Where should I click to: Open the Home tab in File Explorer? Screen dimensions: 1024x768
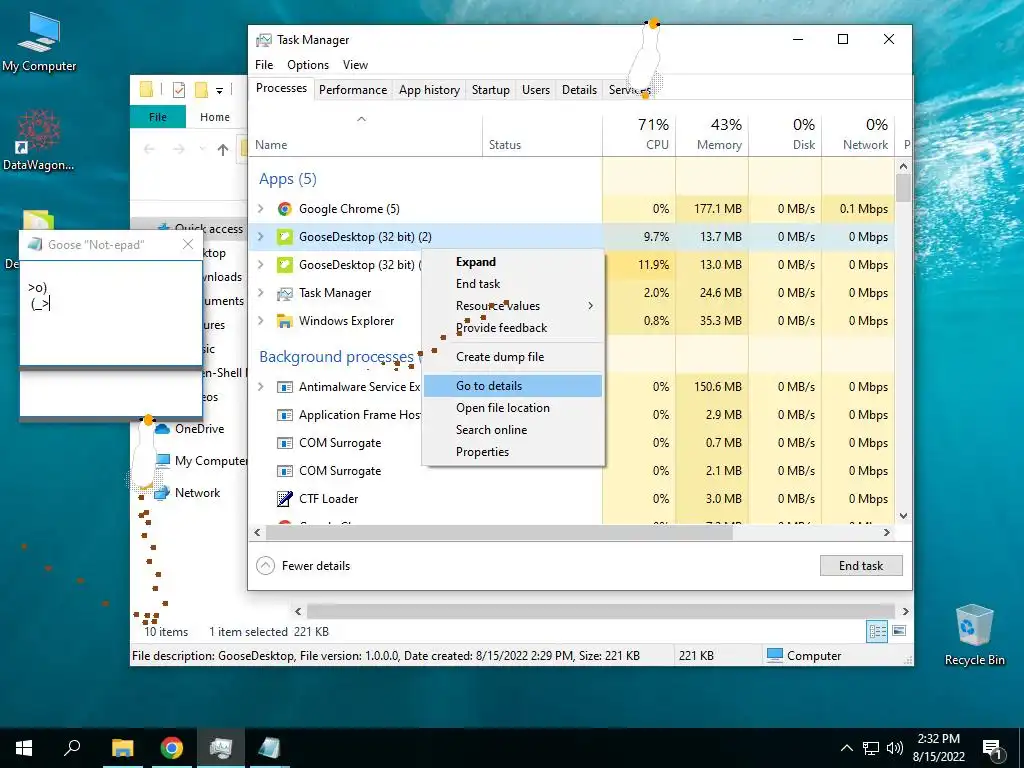pos(215,117)
